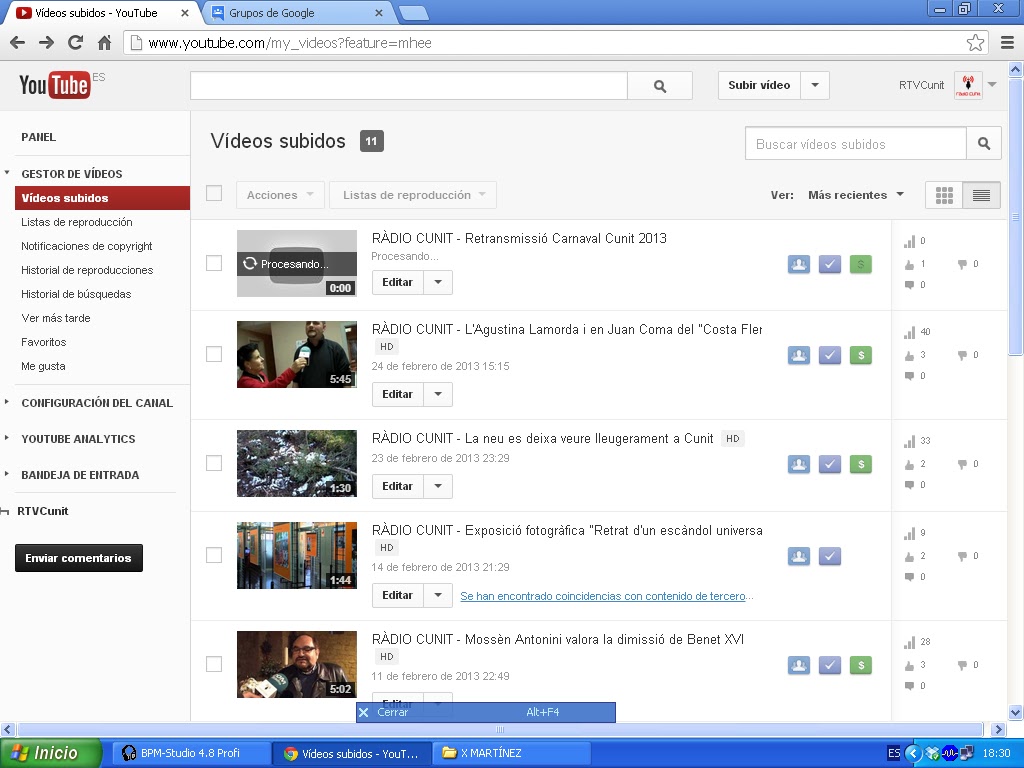The width and height of the screenshot is (1024, 768).
Task: Click the main search magnifier button
Action: [x=660, y=86]
